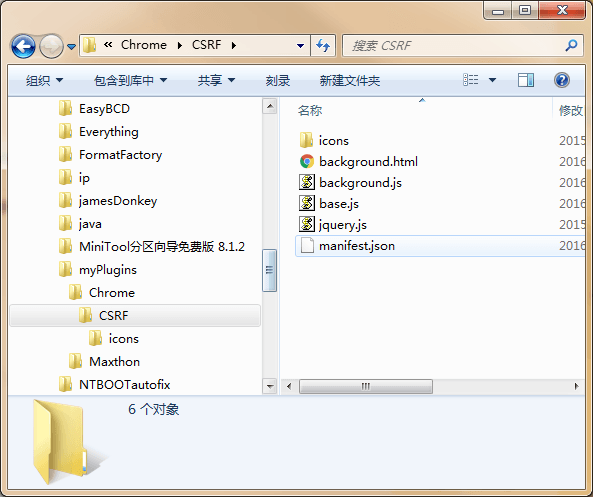Image resolution: width=593 pixels, height=497 pixels.
Task: Click the horizontal scrollbar thumb in file list
Action: (x=366, y=386)
